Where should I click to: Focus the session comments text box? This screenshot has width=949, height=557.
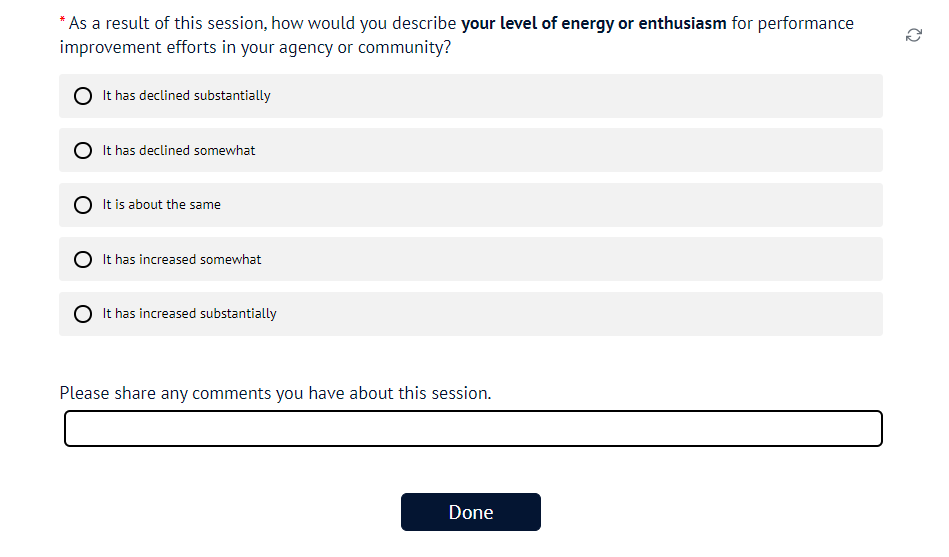pyautogui.click(x=473, y=429)
